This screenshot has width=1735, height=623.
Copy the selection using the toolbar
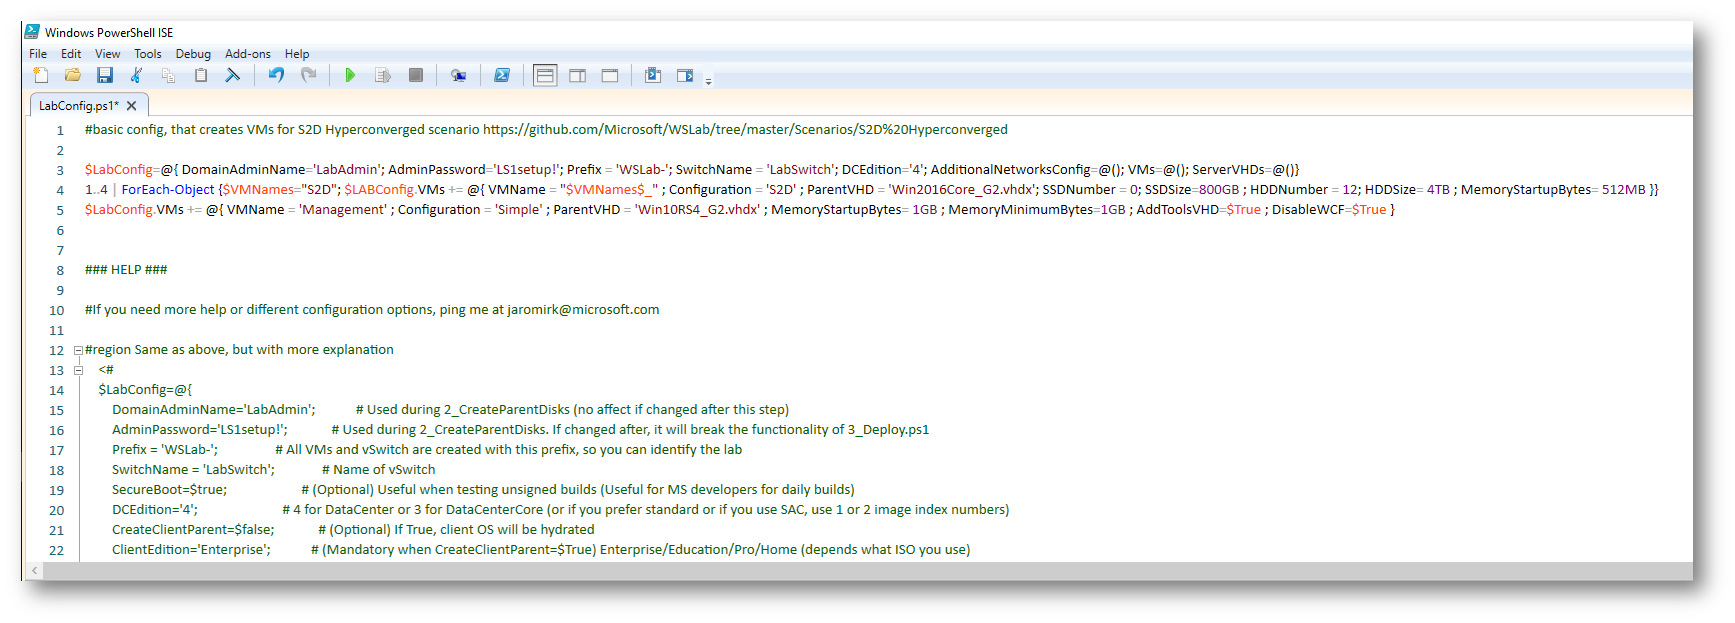click(169, 75)
